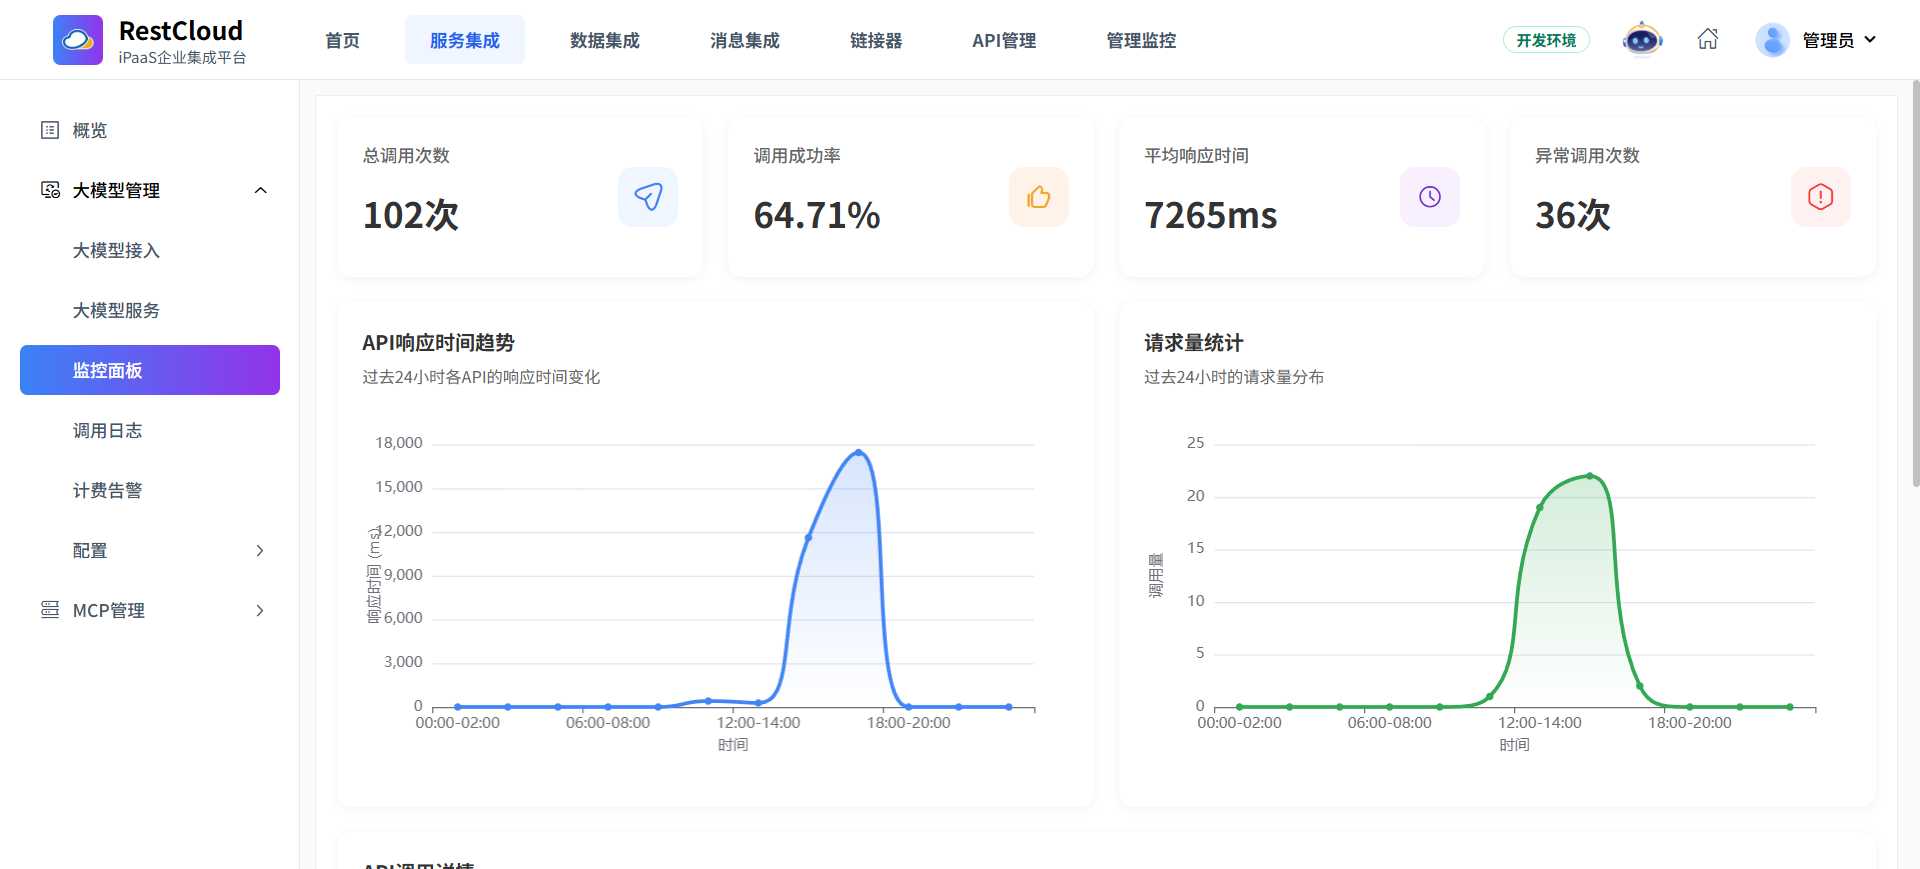Screen dimensions: 1920x869
Task: Click the thumbs-up icon on success rate card
Action: (x=1039, y=197)
